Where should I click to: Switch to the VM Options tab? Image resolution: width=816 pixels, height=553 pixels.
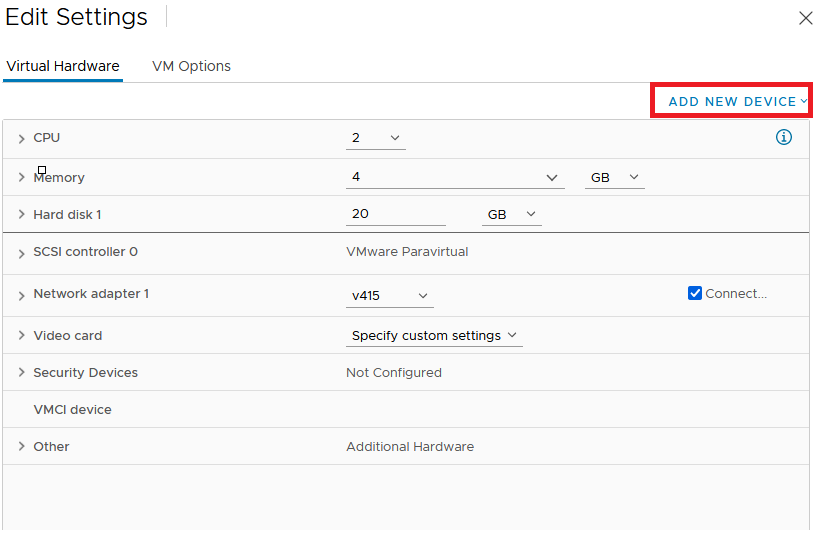pos(191,66)
